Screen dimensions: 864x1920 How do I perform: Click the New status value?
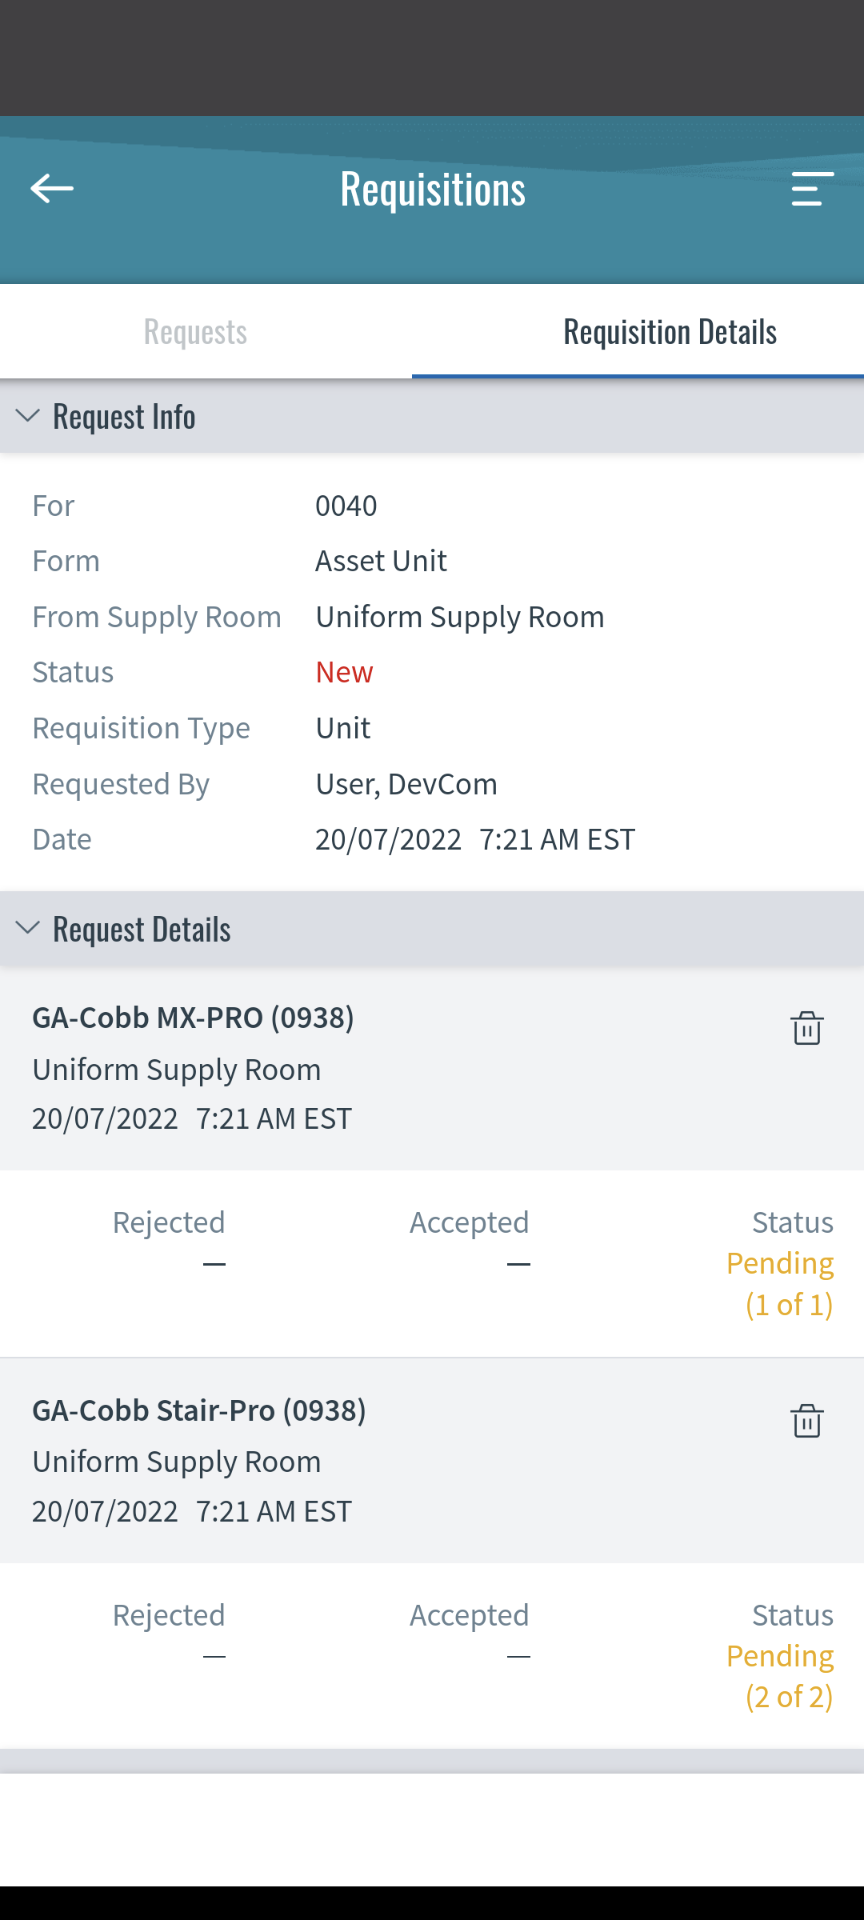click(344, 672)
